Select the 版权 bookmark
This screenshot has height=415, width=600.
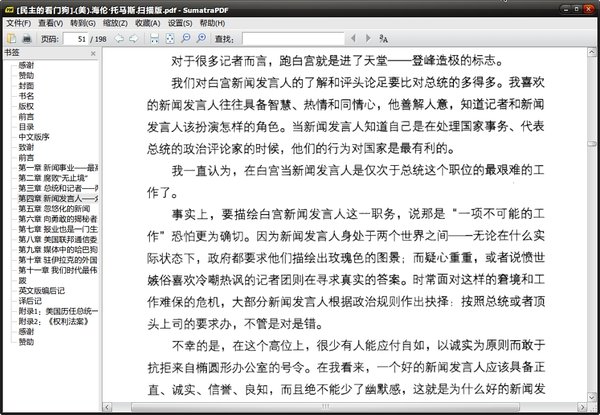tap(26, 106)
